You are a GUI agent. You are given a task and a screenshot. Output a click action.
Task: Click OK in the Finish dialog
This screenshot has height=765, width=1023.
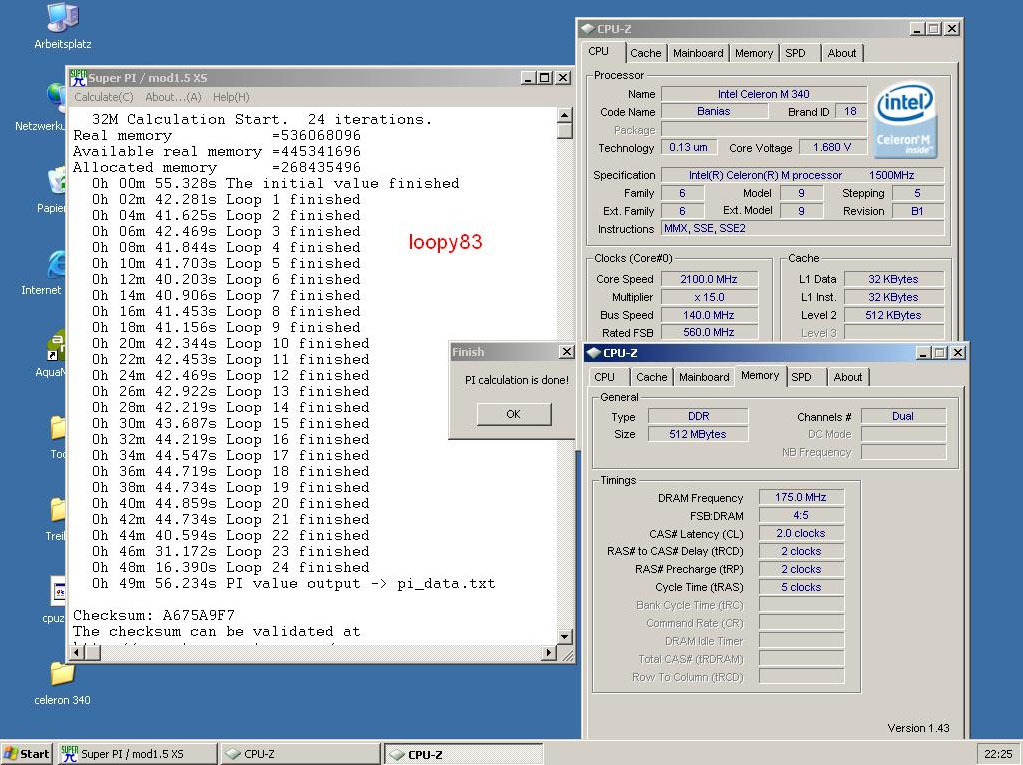[513, 414]
